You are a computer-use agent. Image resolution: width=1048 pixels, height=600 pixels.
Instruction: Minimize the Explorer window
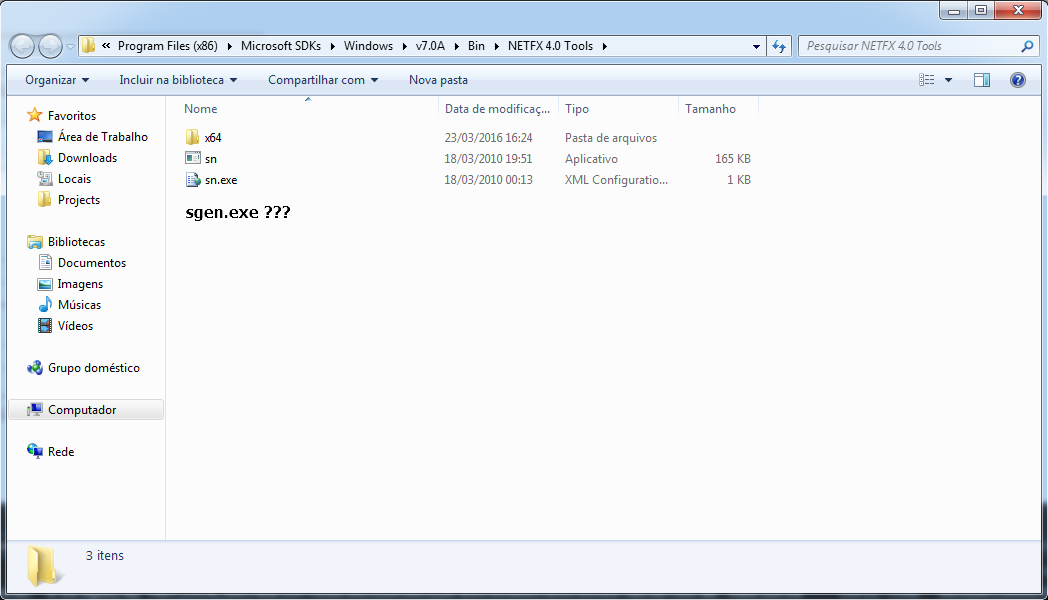pos(953,11)
